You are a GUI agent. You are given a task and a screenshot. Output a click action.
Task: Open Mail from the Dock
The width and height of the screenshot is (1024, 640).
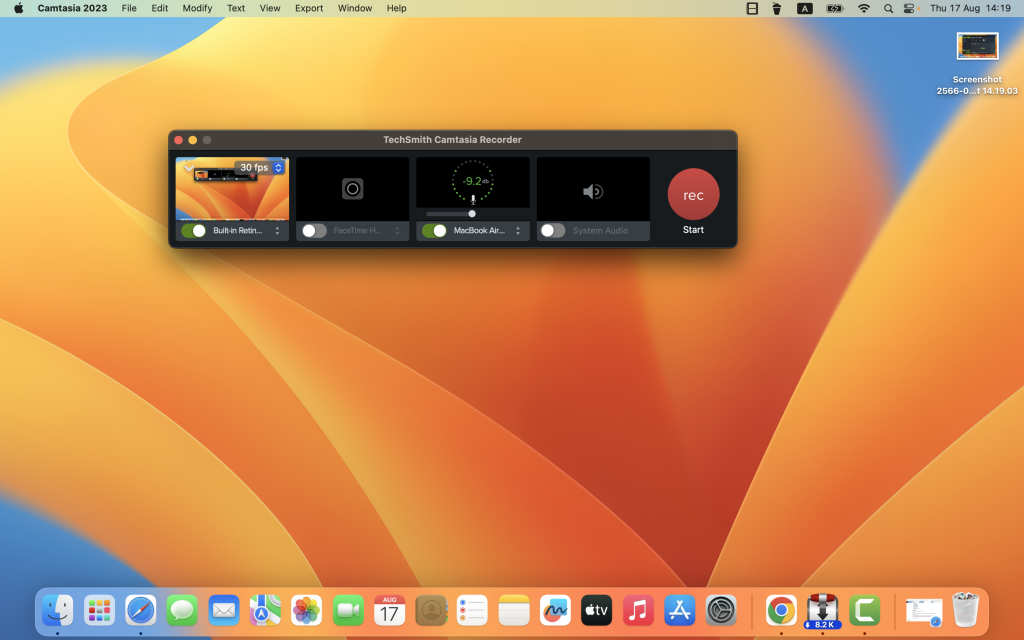[223, 611]
